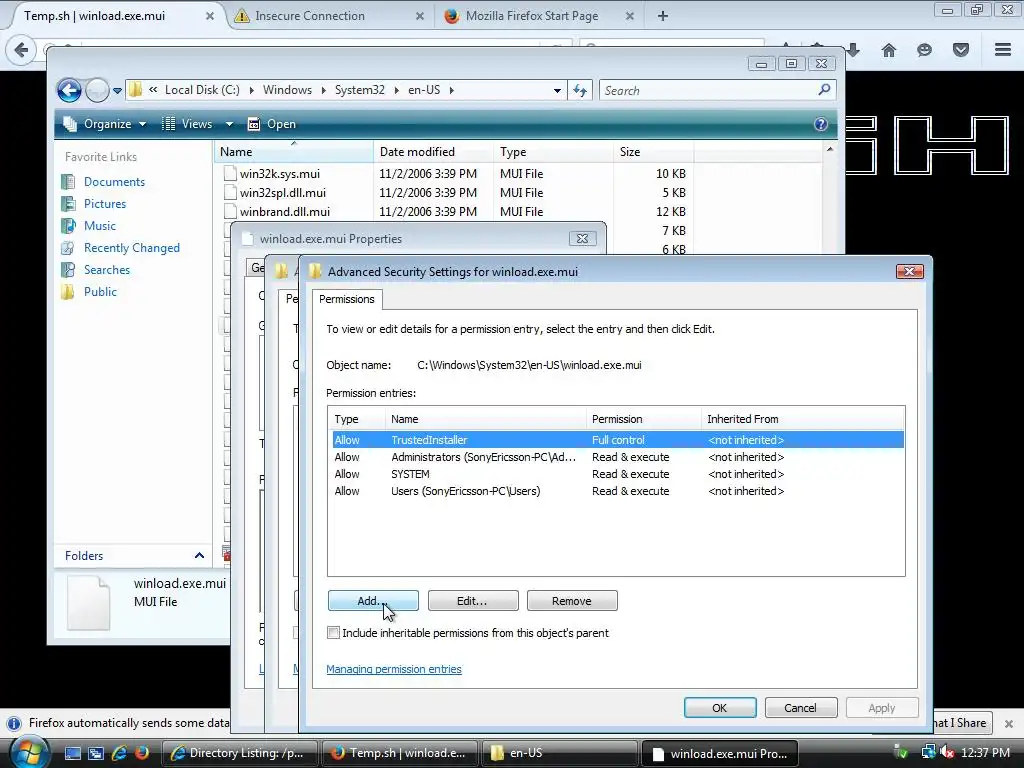Click the Firefox Hello chat icon

924,50
